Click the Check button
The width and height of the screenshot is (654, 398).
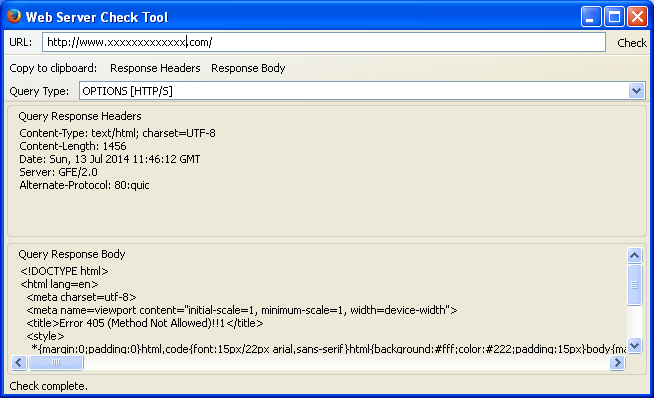pos(632,43)
